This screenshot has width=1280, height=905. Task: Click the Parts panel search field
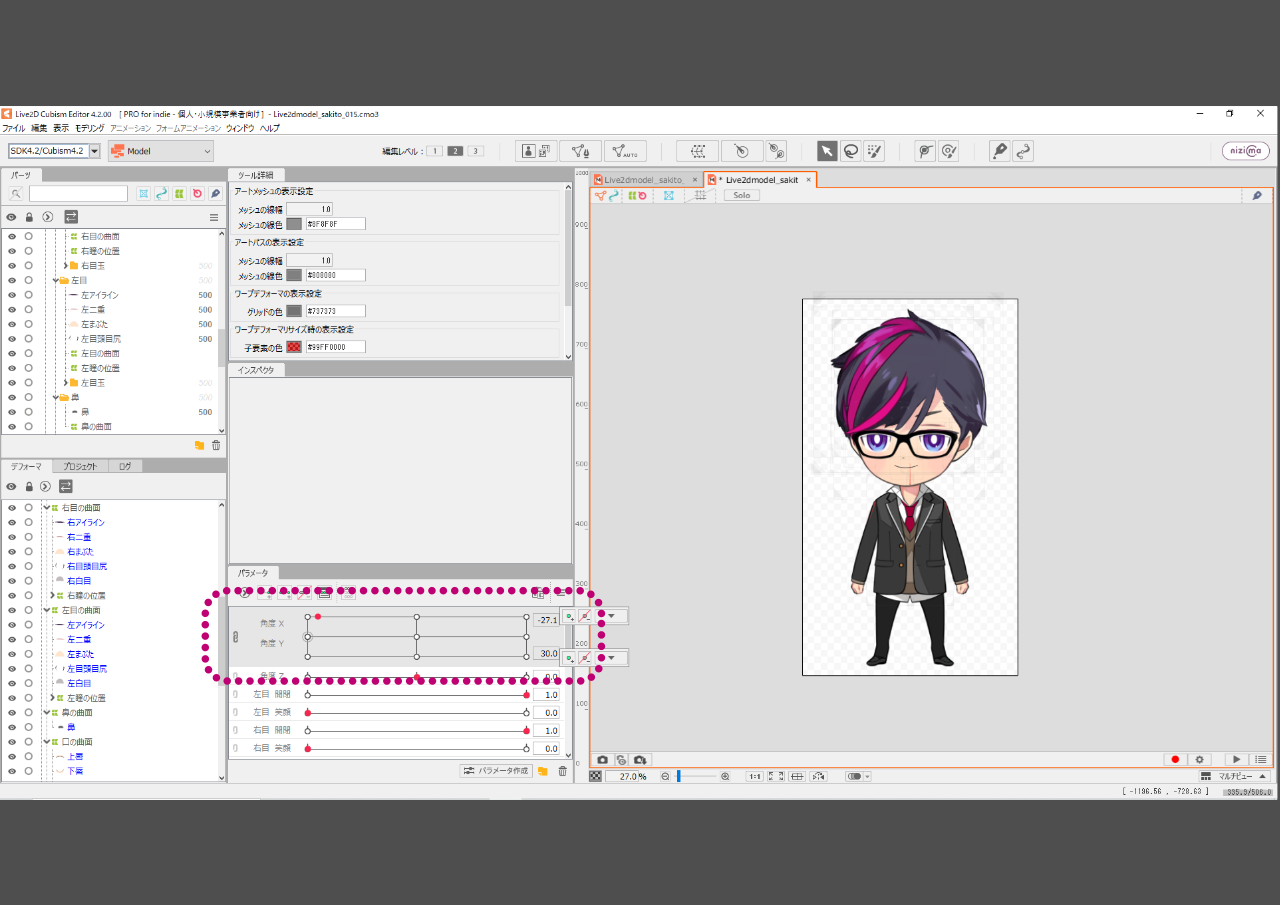pos(78,193)
